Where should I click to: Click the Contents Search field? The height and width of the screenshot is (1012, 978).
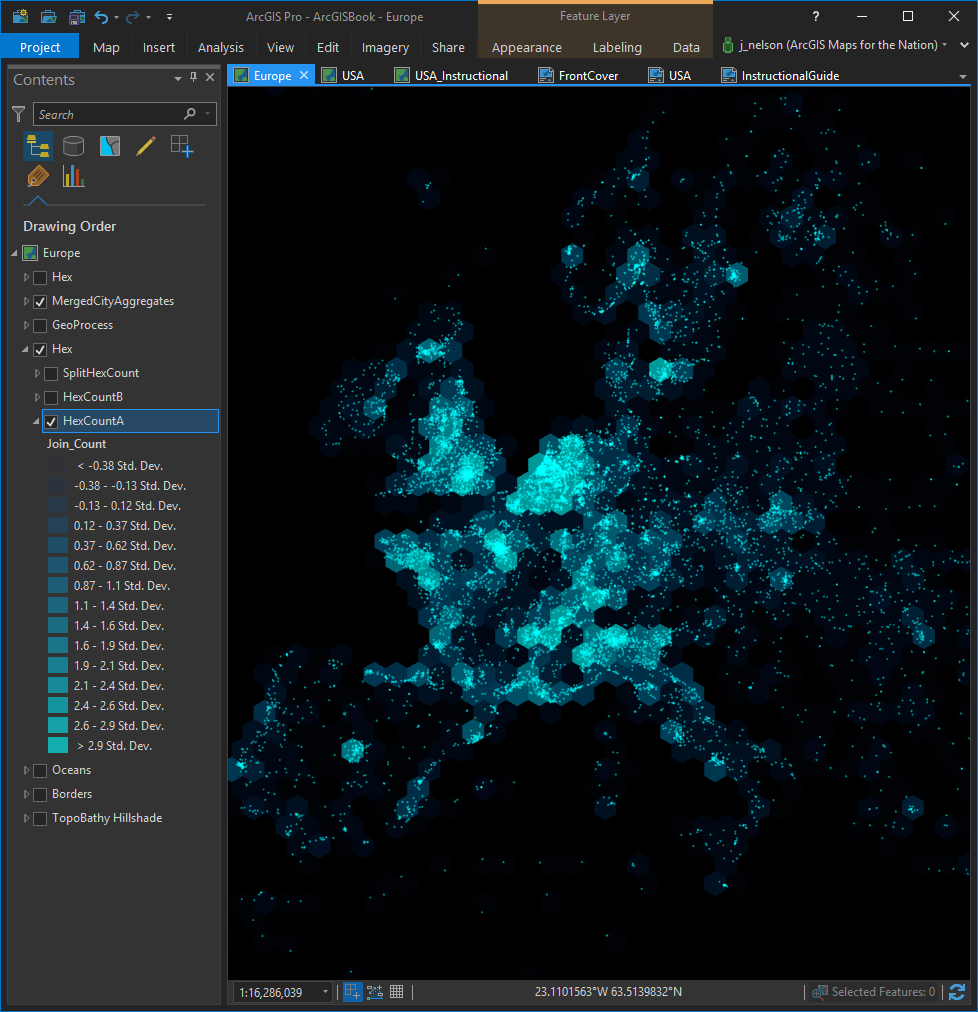pos(110,114)
